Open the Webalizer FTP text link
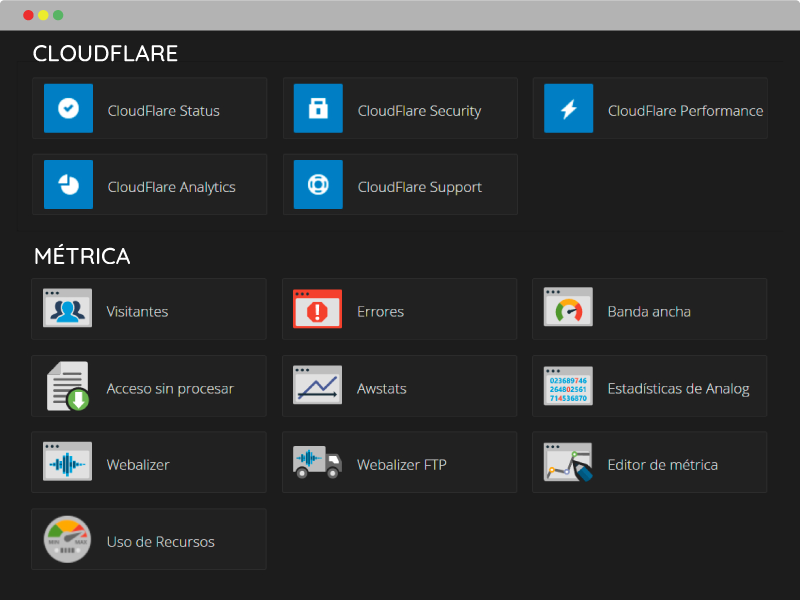Viewport: 800px width, 600px height. point(402,465)
